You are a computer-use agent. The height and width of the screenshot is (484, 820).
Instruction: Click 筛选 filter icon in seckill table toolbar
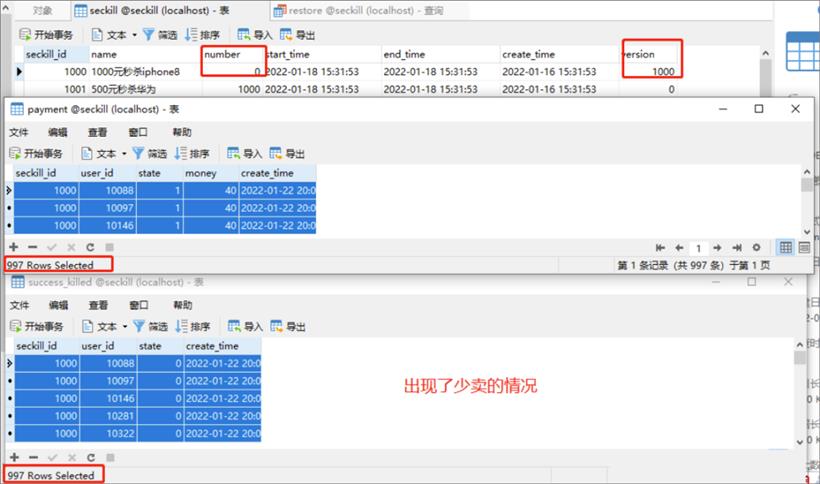(x=160, y=35)
